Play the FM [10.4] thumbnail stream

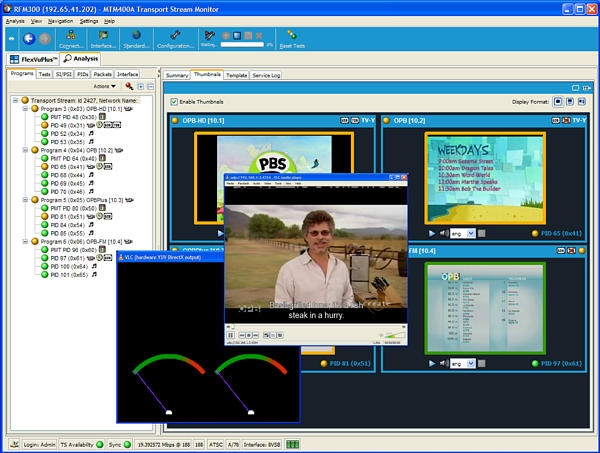pos(432,363)
